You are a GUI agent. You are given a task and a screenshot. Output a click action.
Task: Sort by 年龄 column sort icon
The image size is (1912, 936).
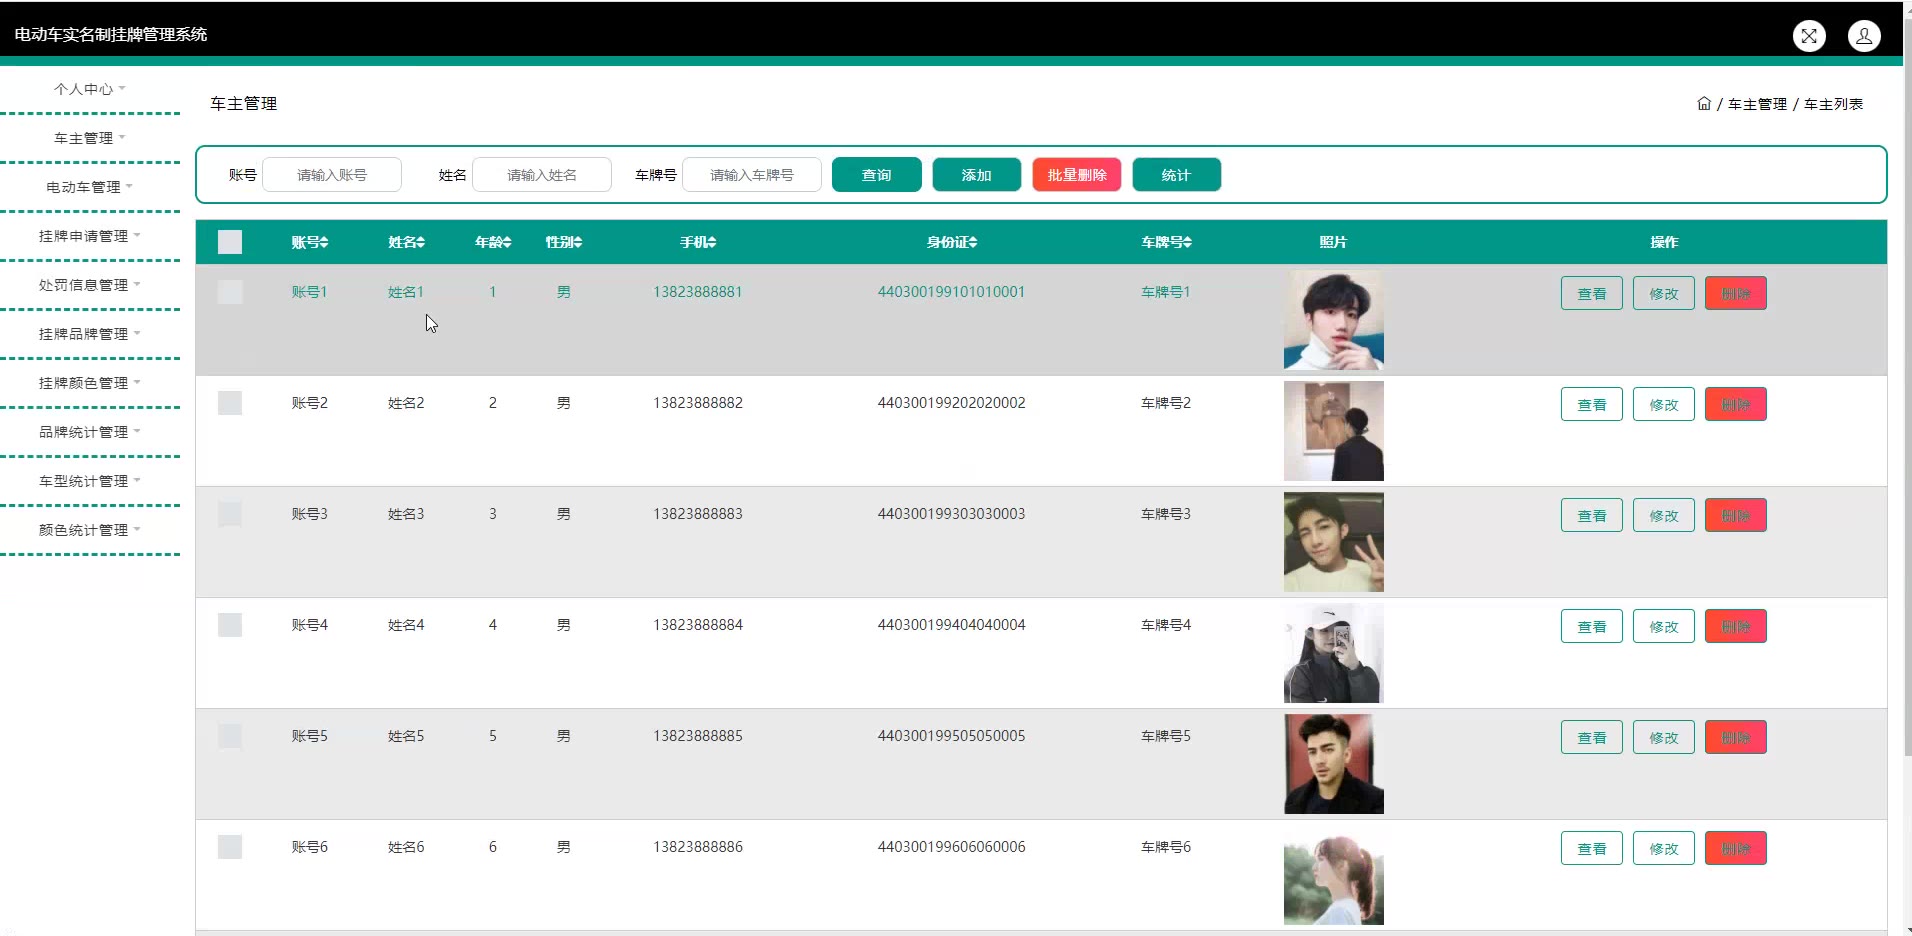coord(507,242)
